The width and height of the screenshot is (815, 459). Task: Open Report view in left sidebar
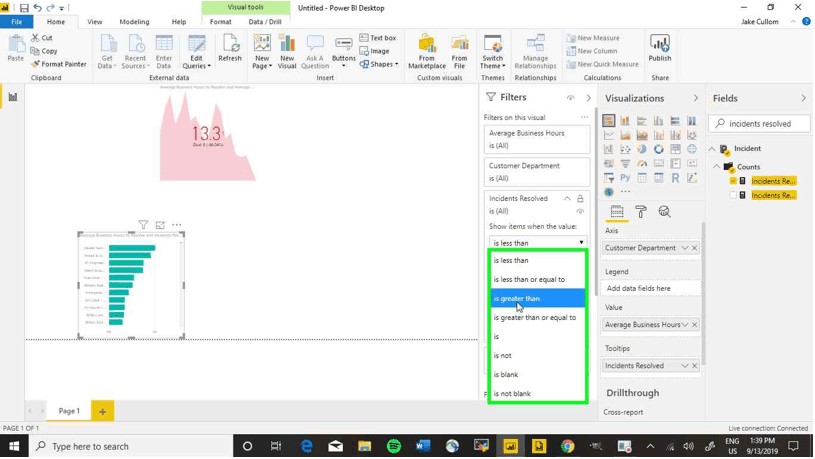point(12,97)
